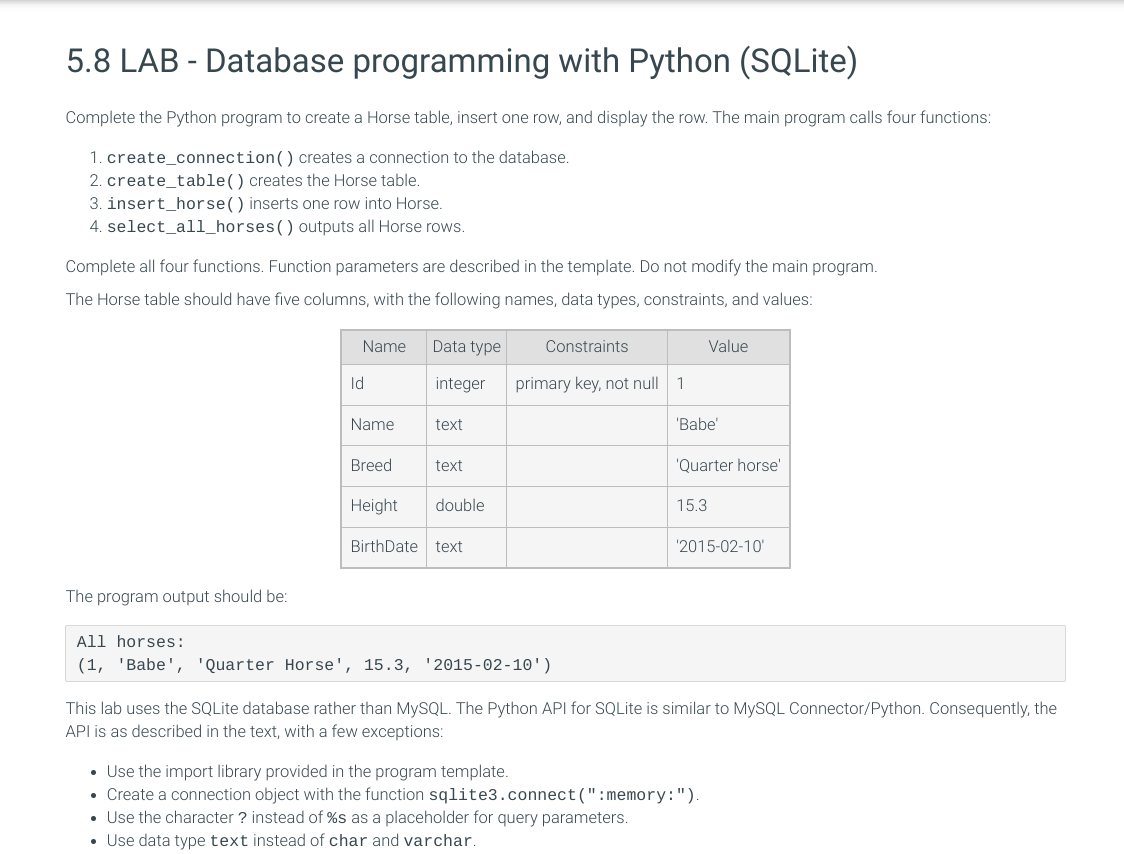The height and width of the screenshot is (854, 1124).
Task: Select the create_table() function name
Action: pyautogui.click(x=176, y=181)
